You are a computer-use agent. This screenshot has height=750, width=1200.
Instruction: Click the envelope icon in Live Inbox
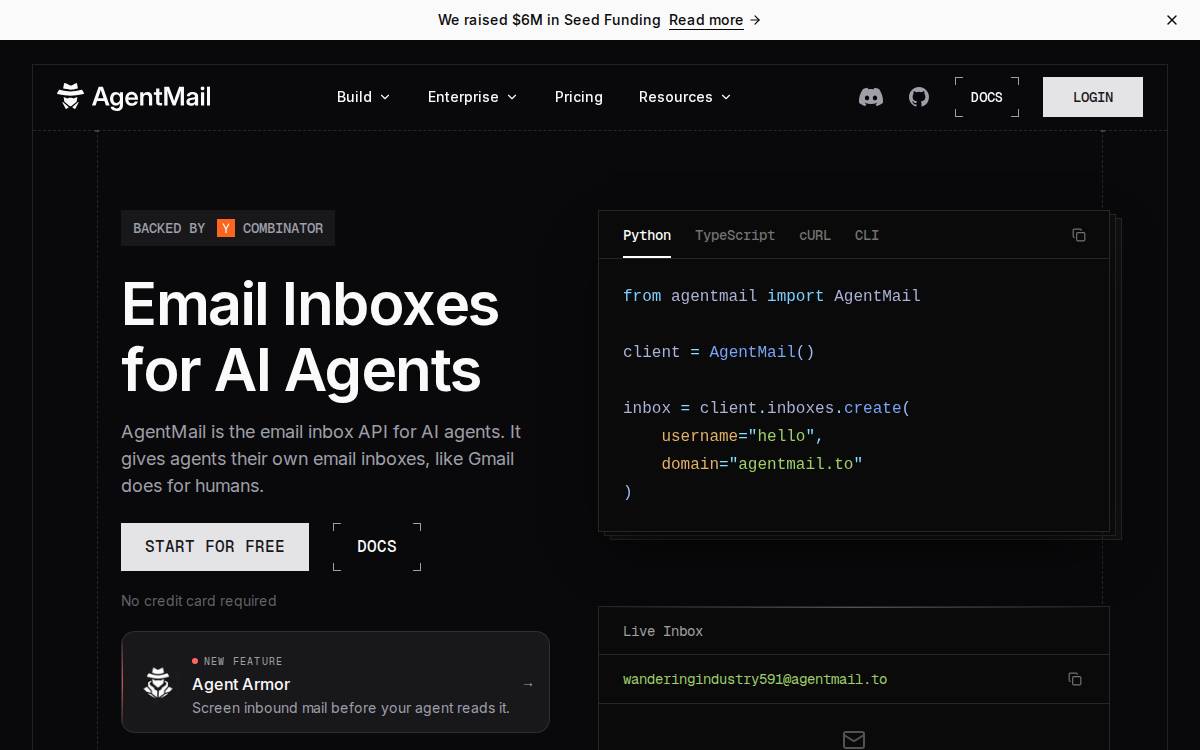click(x=853, y=740)
